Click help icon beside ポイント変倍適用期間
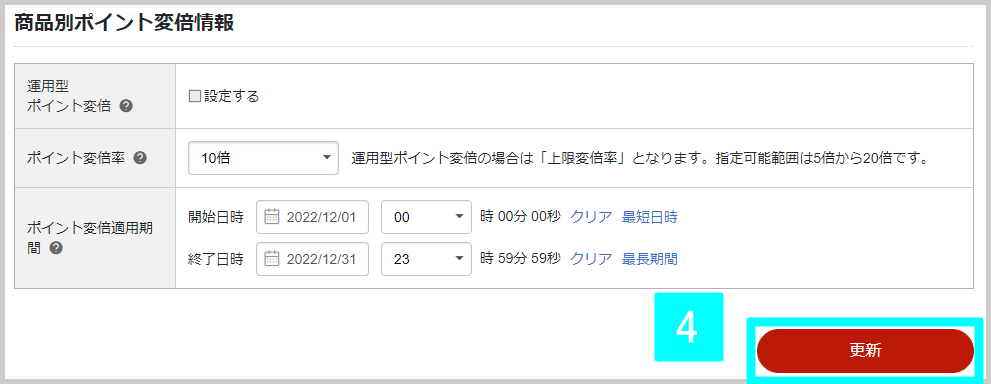The height and width of the screenshot is (384, 991). [x=56, y=248]
